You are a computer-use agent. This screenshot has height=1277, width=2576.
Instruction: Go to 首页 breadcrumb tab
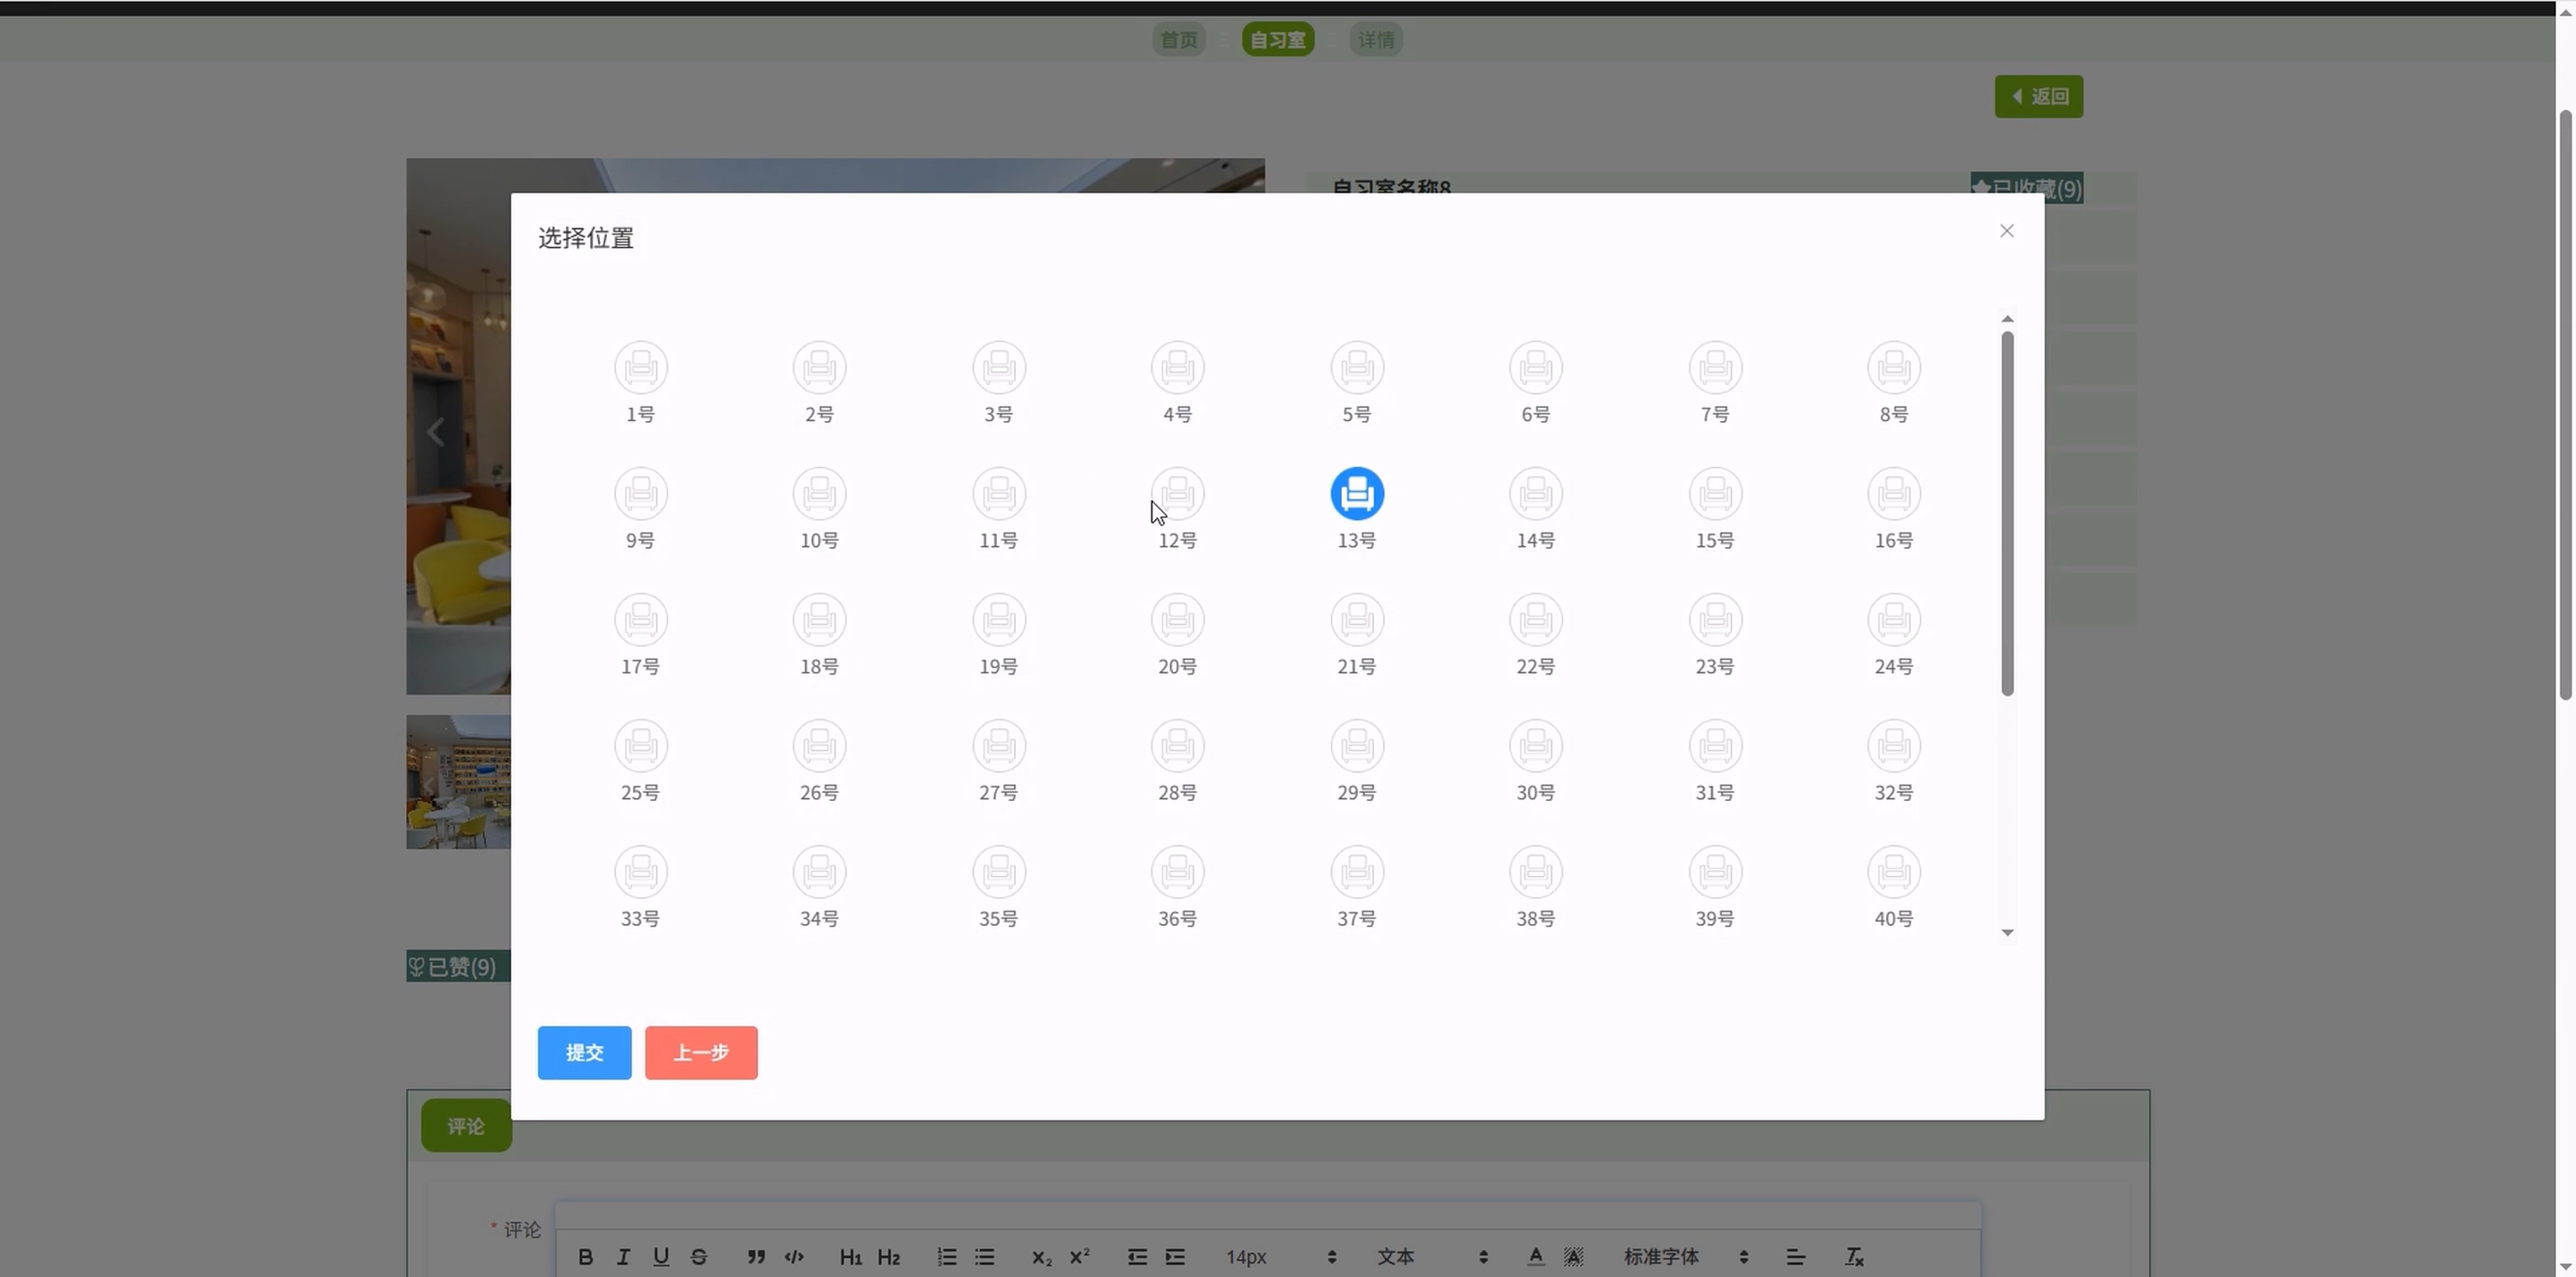pos(1178,40)
